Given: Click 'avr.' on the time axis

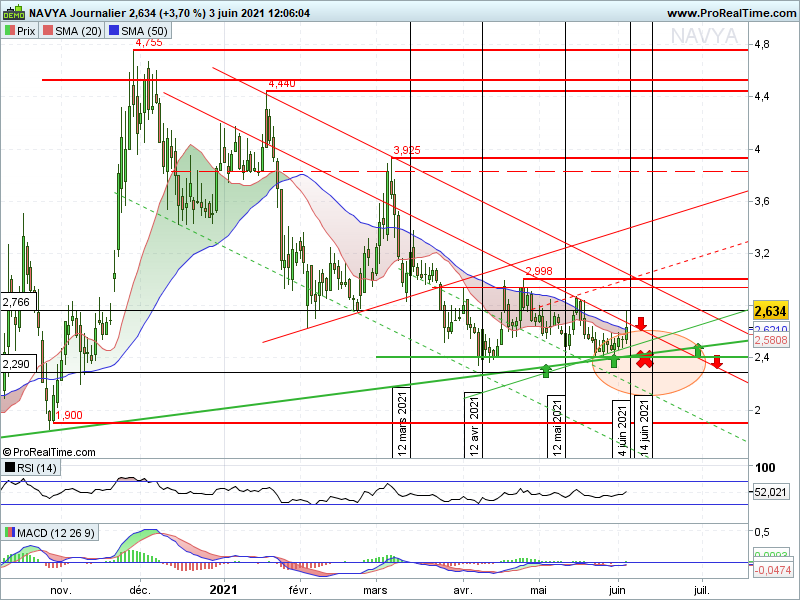Looking at the screenshot, I should point(462,590).
